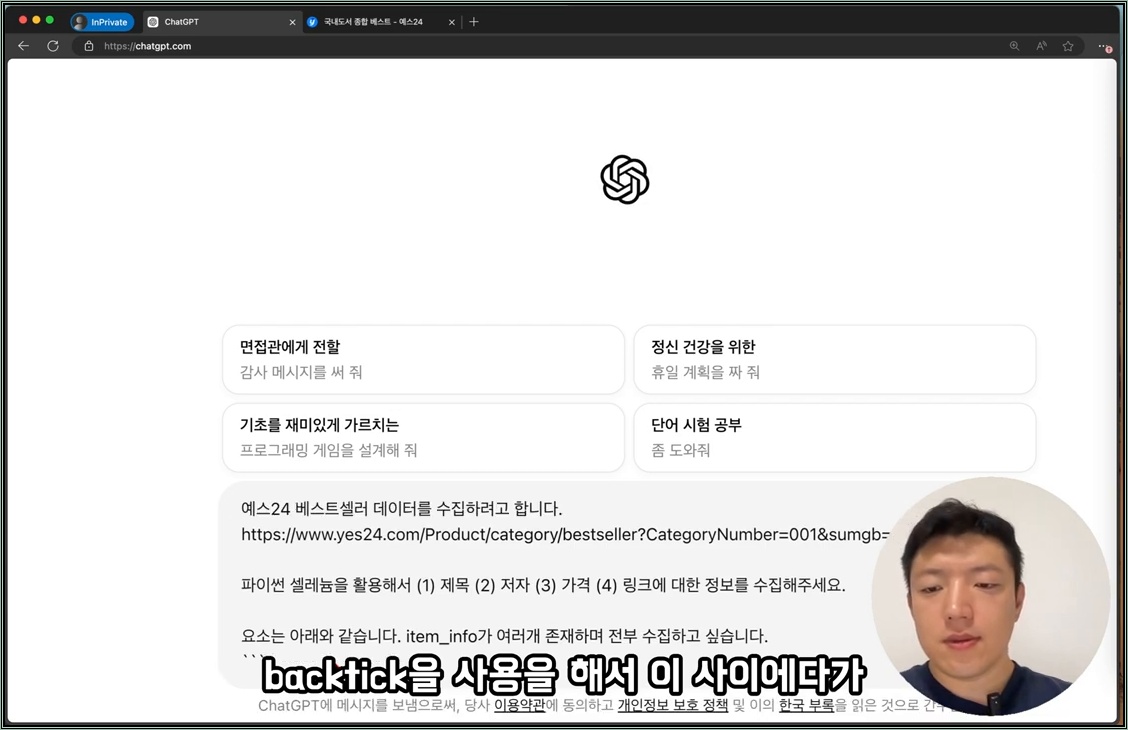Screen dimensions: 1128x730
Task: Click the address bar URL chatgpt.com
Action: (x=147, y=46)
